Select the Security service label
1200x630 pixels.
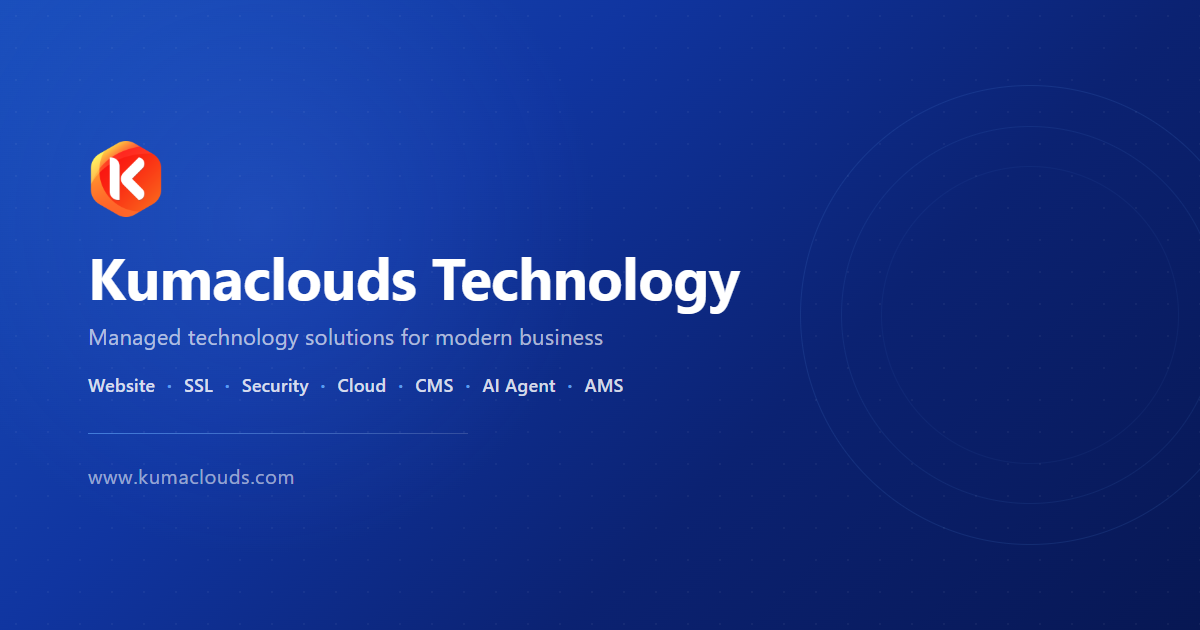tap(275, 386)
